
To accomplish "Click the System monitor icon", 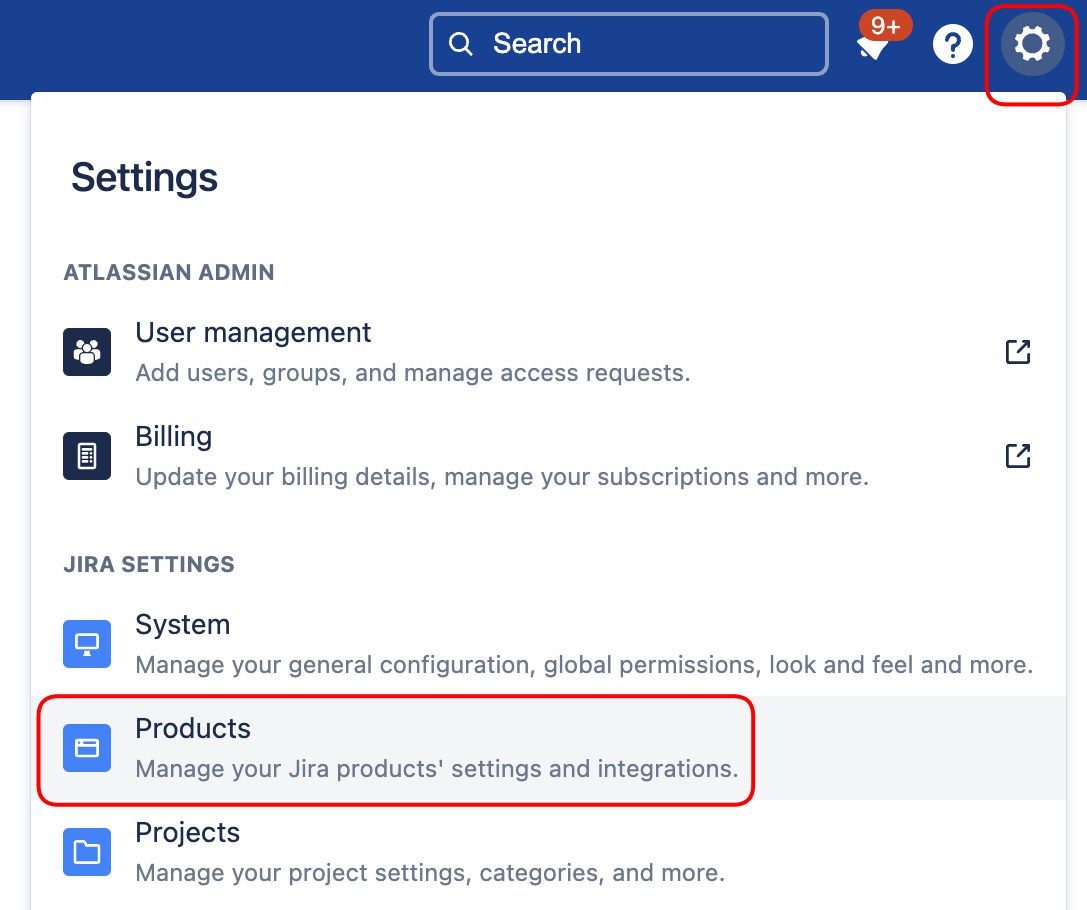I will tap(87, 644).
